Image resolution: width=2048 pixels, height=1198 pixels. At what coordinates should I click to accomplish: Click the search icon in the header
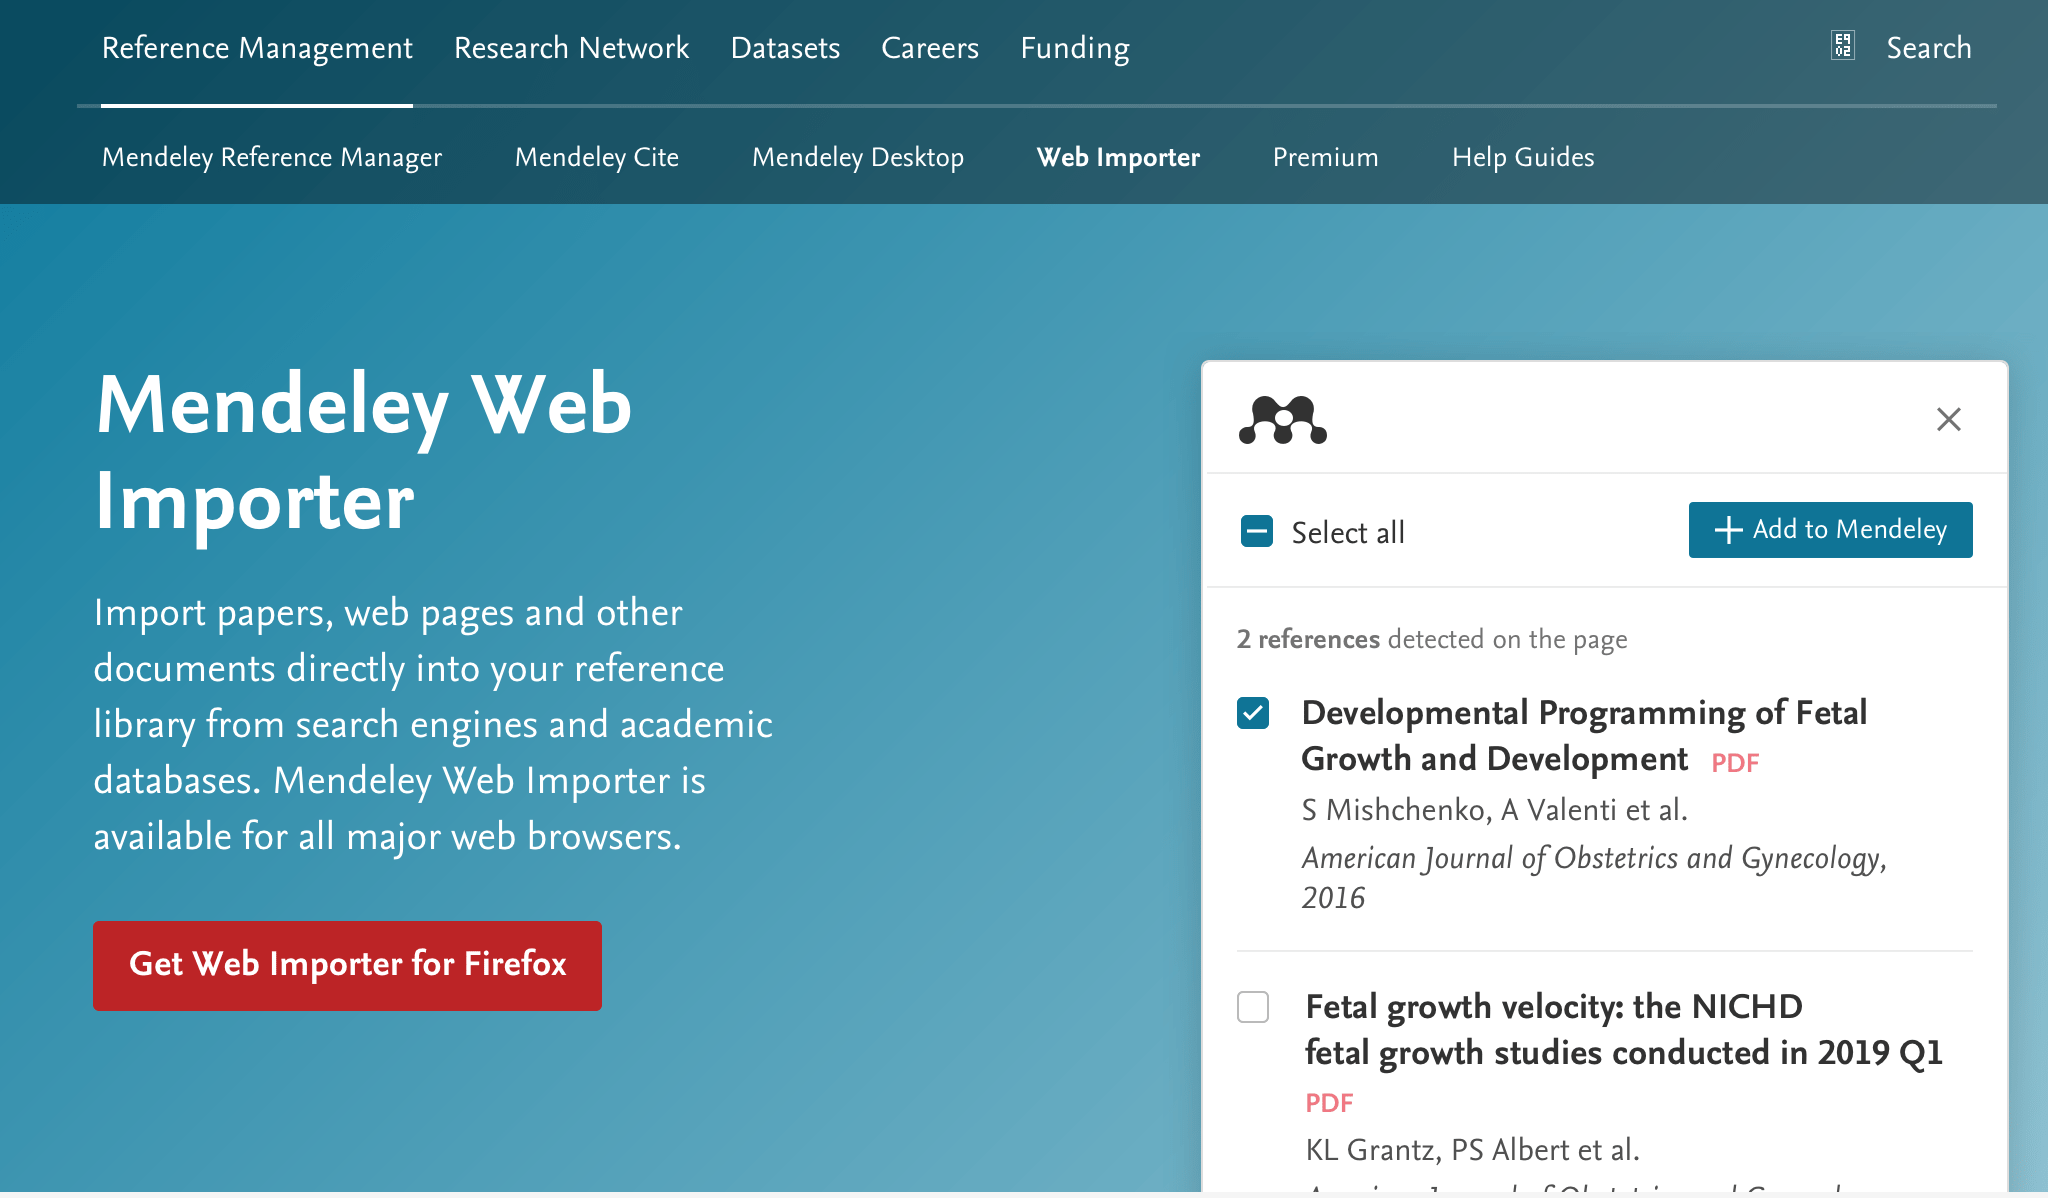click(1842, 46)
